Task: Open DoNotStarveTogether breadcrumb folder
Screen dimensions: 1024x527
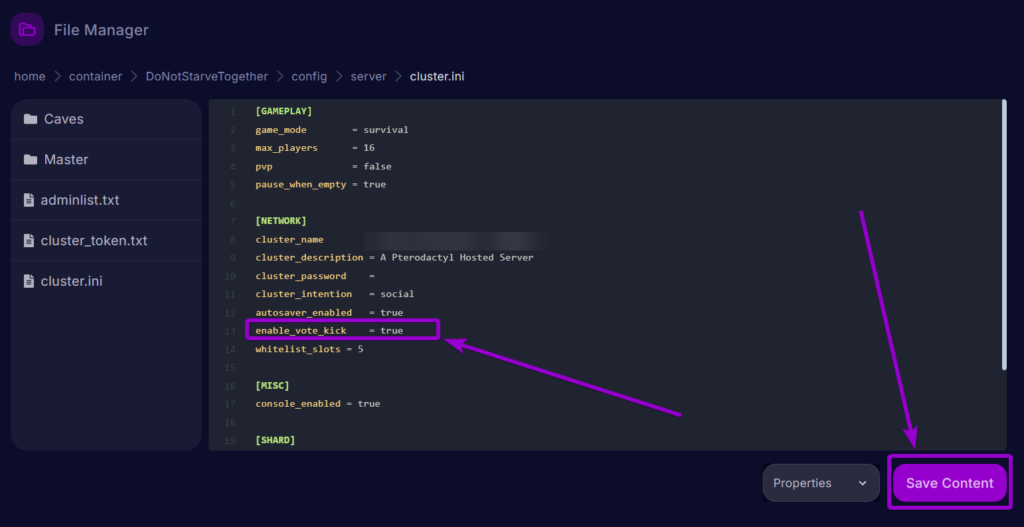Action: [207, 76]
